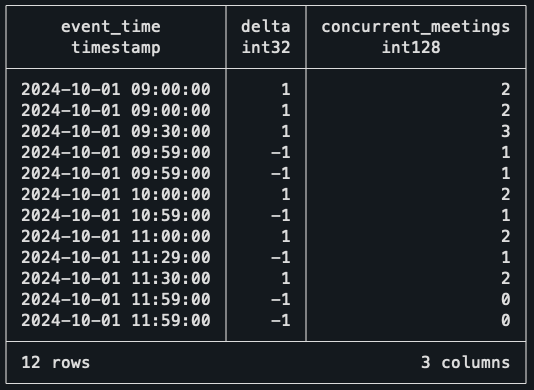The width and height of the screenshot is (534, 390).
Task: Click the timestamp type label
Action: click(116, 47)
